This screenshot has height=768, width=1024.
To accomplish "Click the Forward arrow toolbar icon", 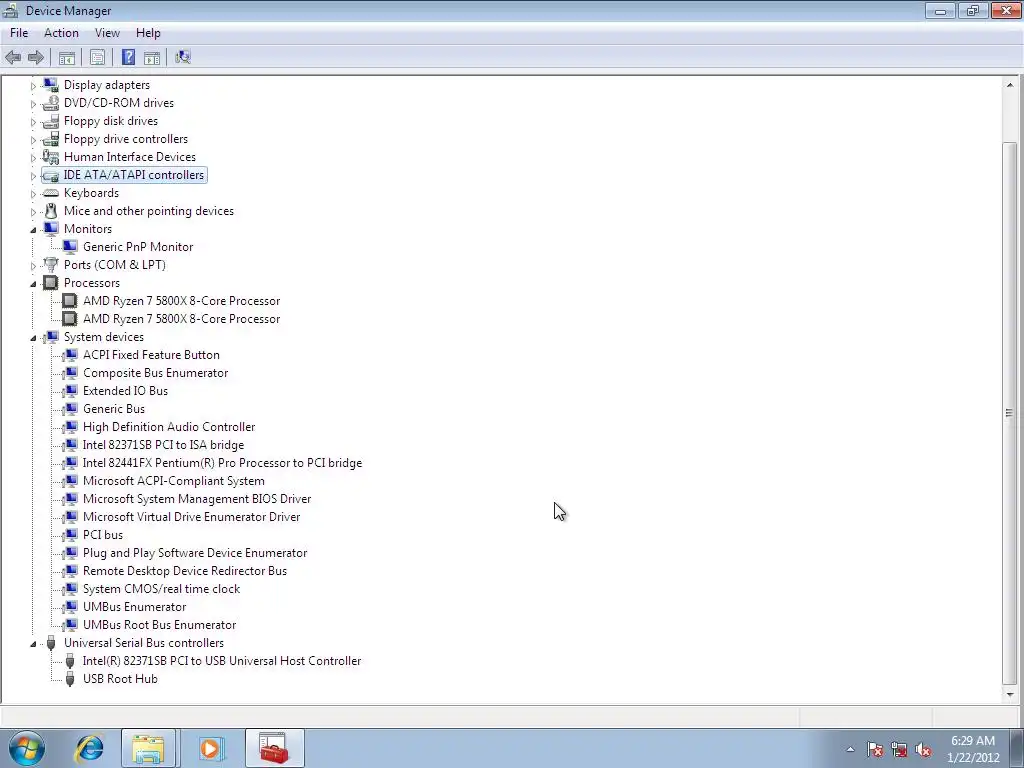I will [x=36, y=57].
